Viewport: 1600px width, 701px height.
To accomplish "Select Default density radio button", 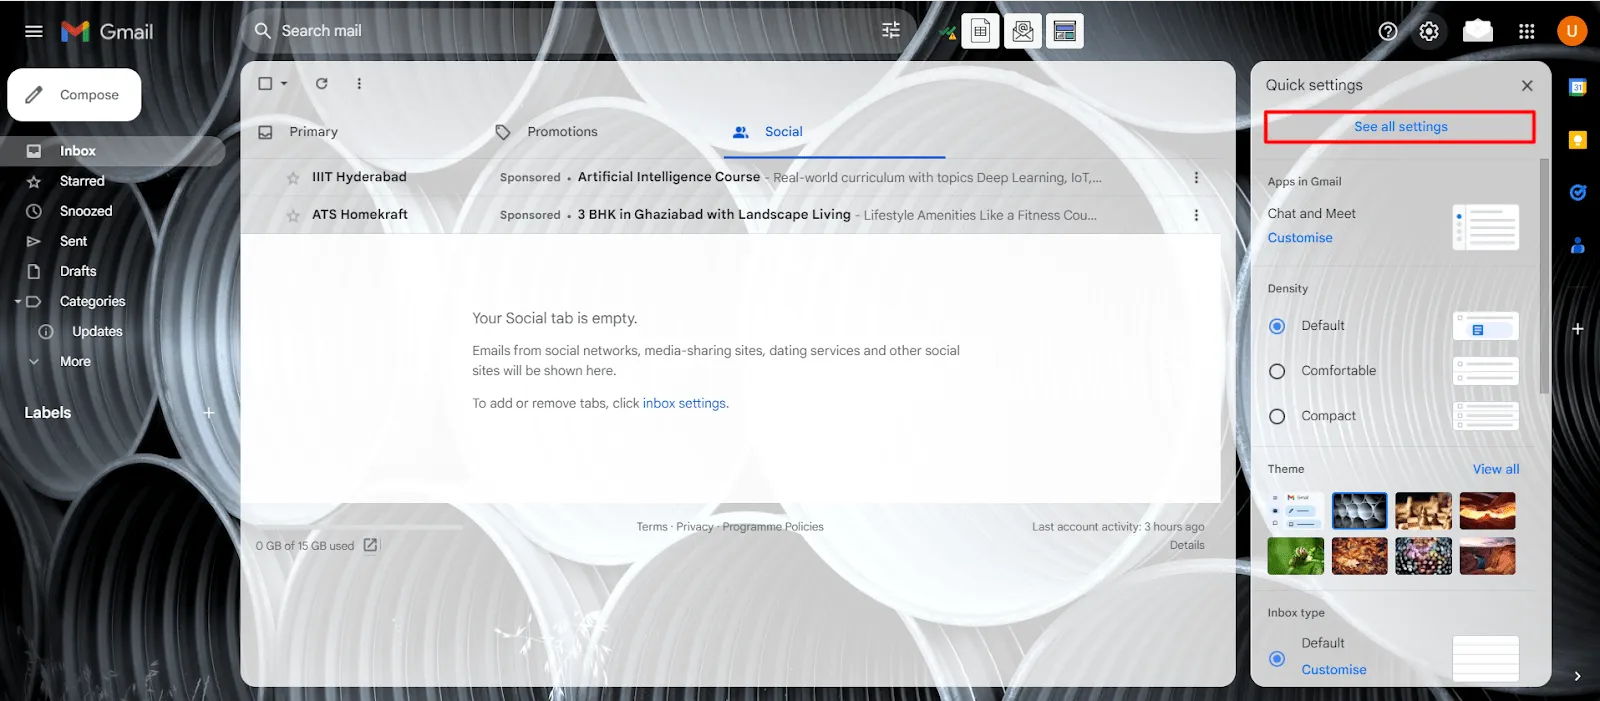I will tap(1277, 326).
